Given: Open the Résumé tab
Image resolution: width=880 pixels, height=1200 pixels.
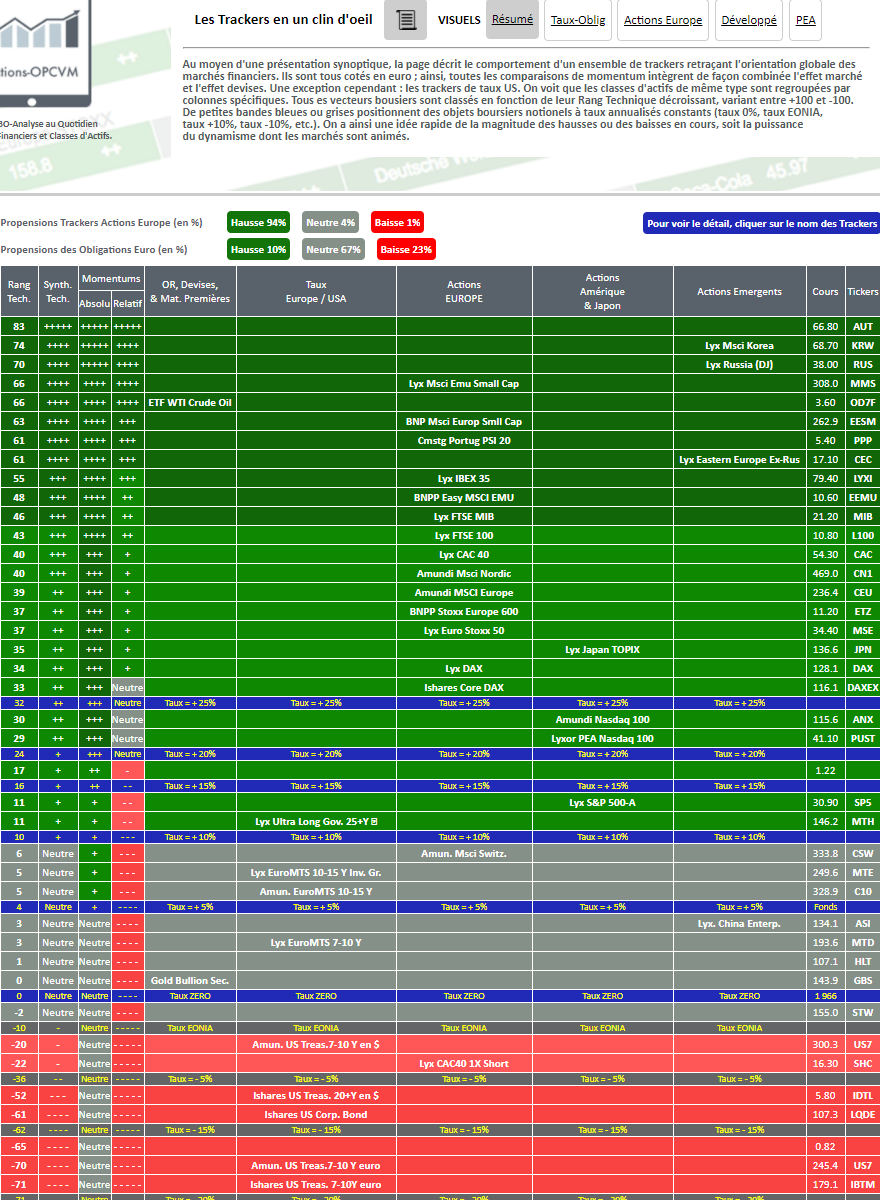Looking at the screenshot, I should coord(512,20).
